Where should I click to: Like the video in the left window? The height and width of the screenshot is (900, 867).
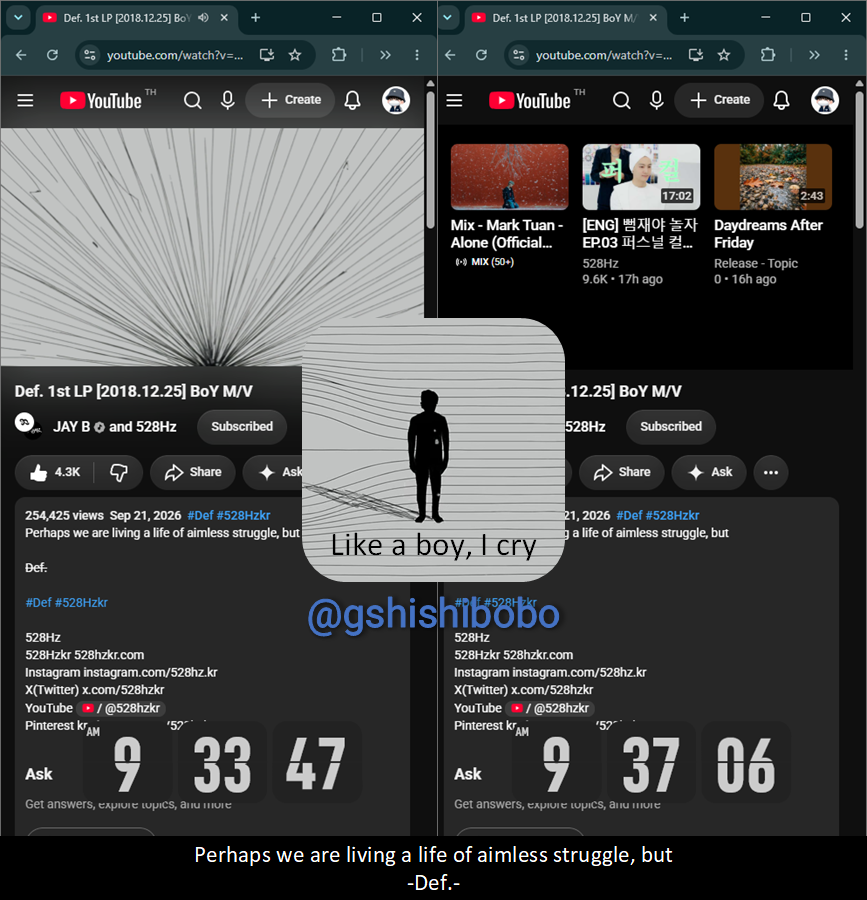tap(56, 472)
